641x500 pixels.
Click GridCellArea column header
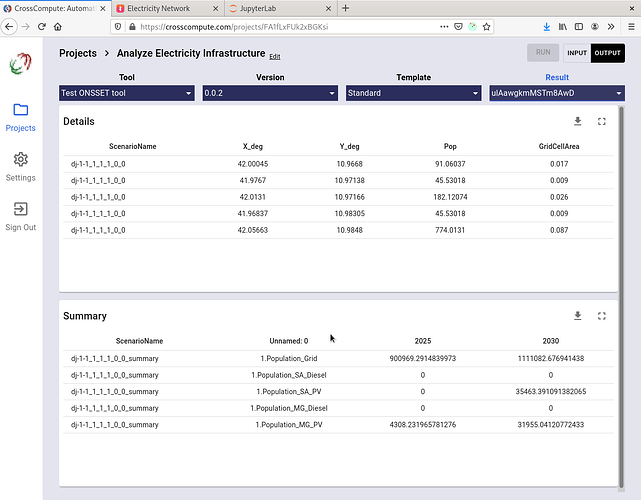coord(559,146)
